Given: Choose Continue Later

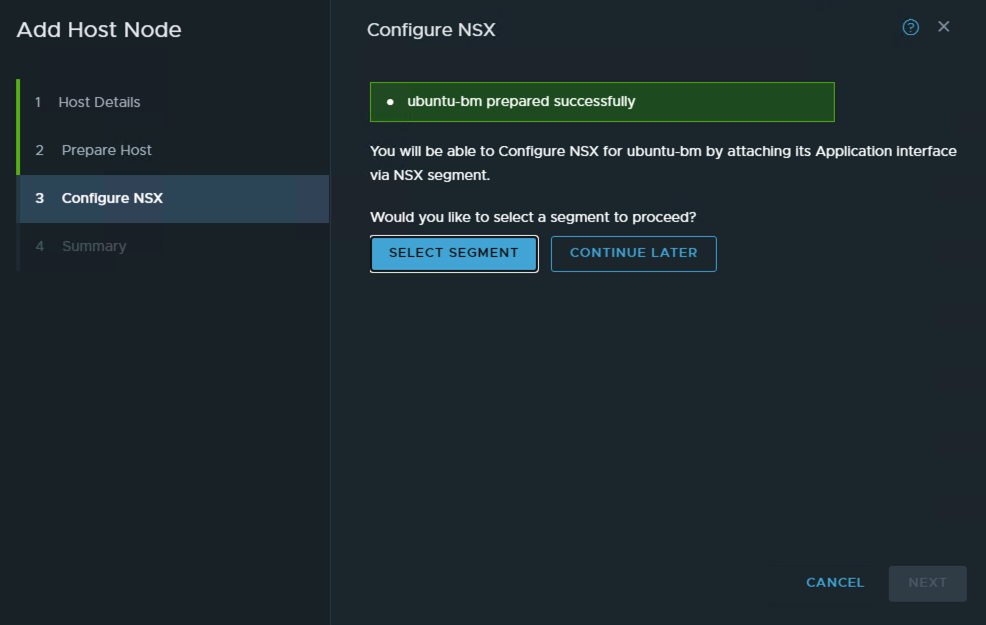Looking at the screenshot, I should pyautogui.click(x=633, y=253).
